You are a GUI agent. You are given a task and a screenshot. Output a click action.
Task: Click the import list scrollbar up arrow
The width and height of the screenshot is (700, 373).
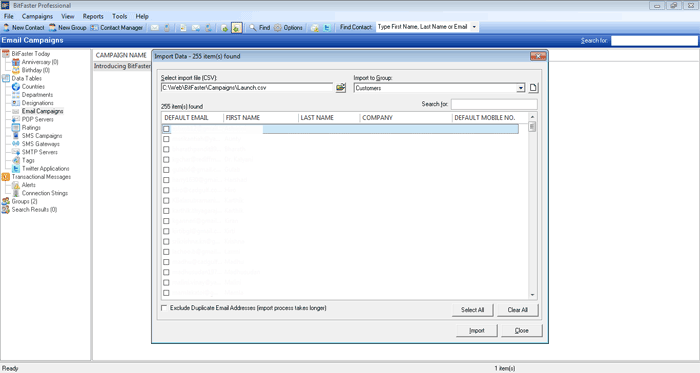(532, 117)
